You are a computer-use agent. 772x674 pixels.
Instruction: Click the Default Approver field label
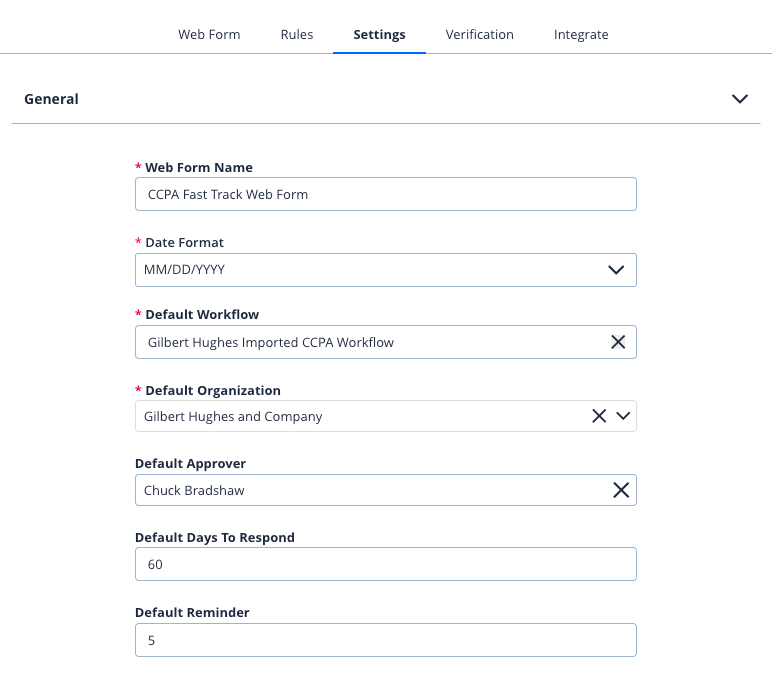coord(190,463)
